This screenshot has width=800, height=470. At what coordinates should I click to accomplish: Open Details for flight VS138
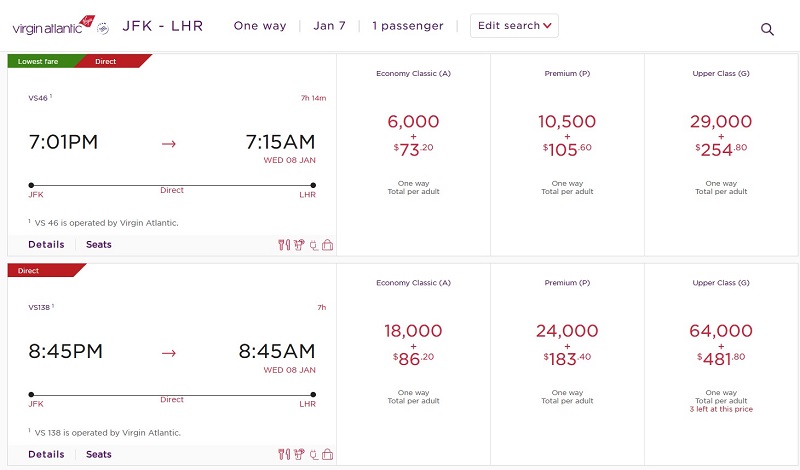click(x=46, y=454)
